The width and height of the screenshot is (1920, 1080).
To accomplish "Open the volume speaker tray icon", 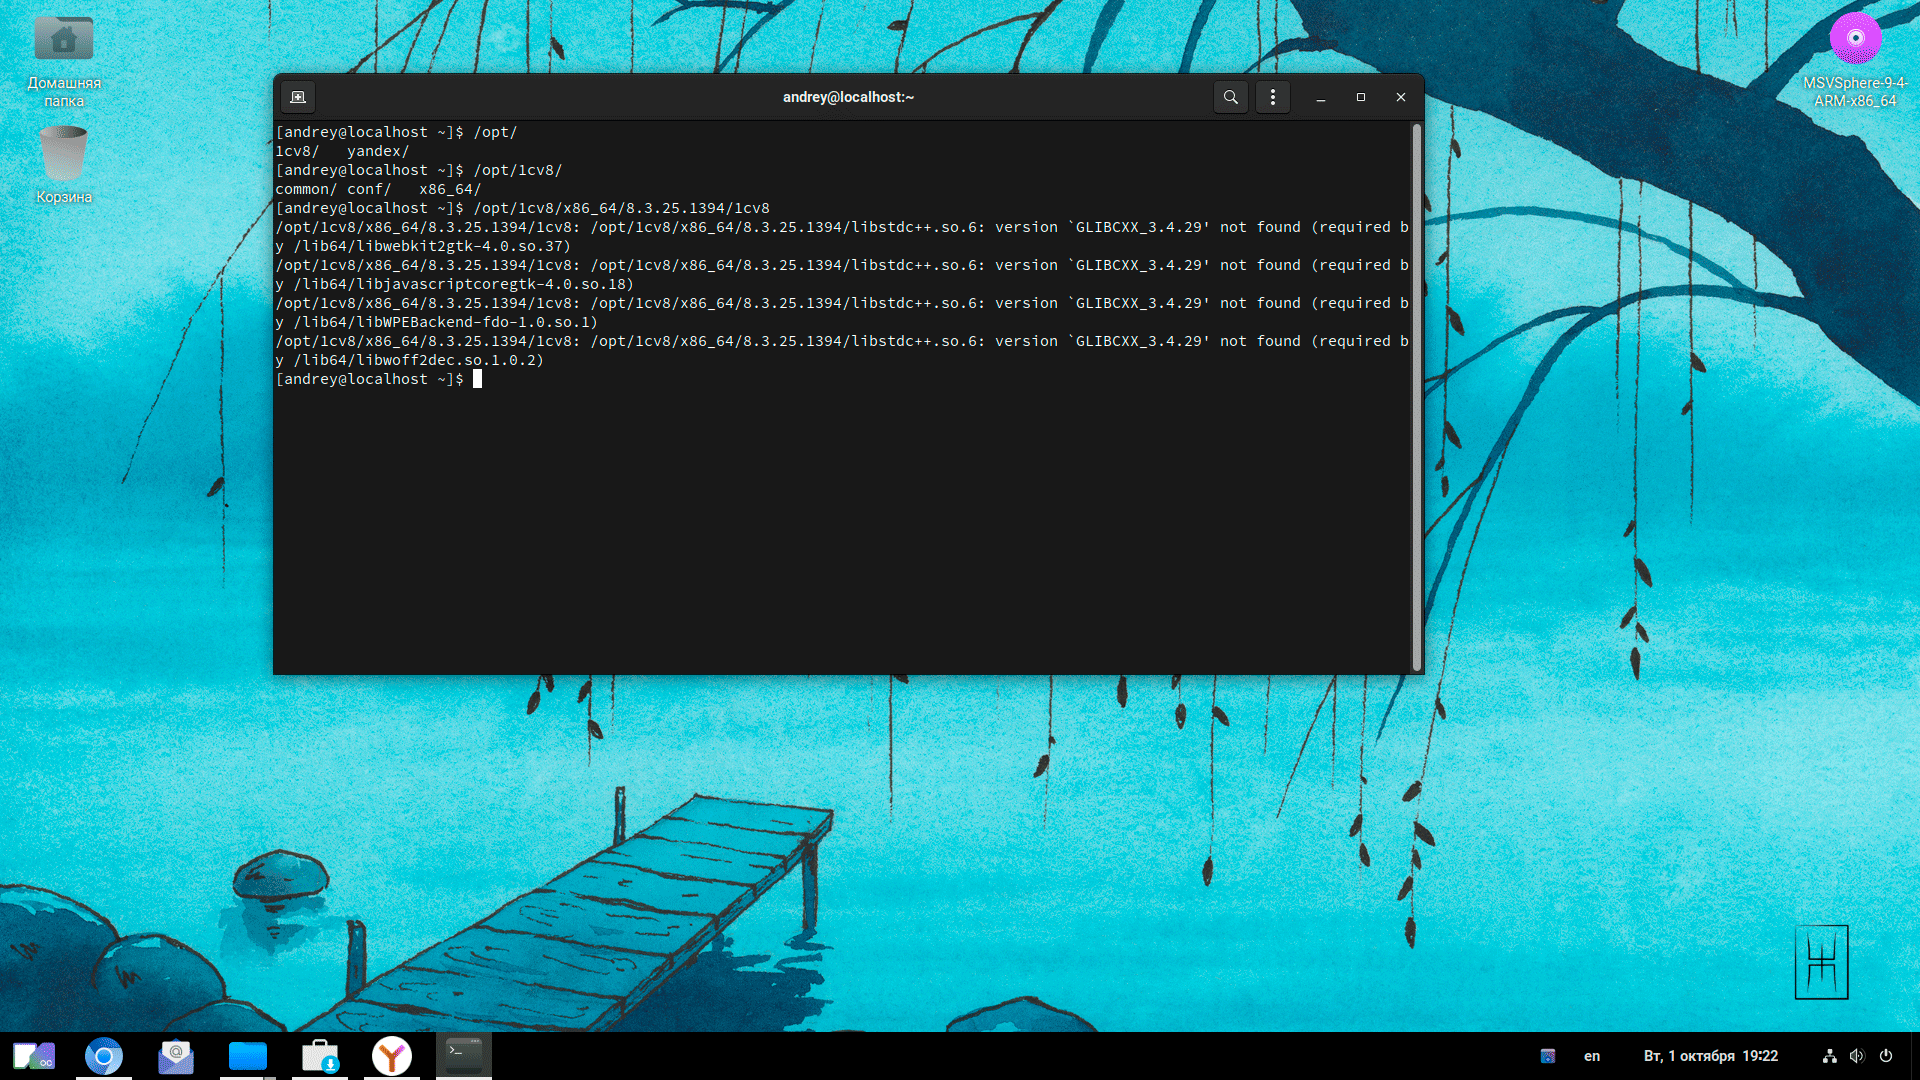I will [1857, 1056].
